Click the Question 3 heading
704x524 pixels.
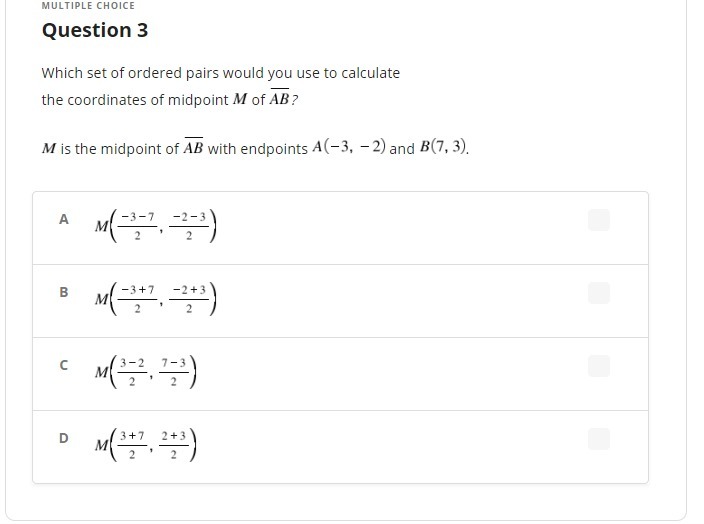point(95,31)
